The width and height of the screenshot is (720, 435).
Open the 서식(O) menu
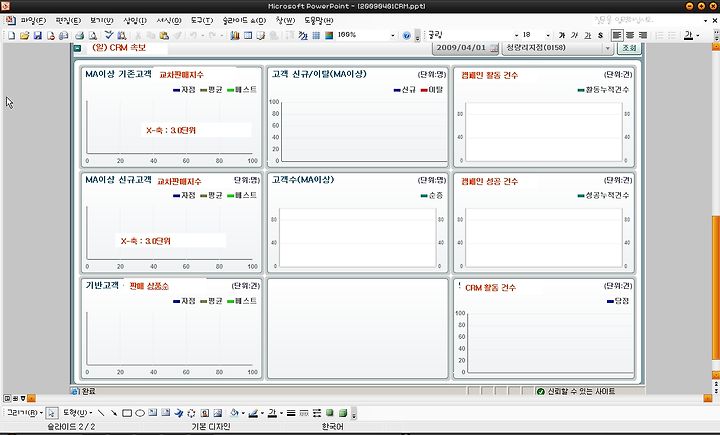(x=169, y=21)
